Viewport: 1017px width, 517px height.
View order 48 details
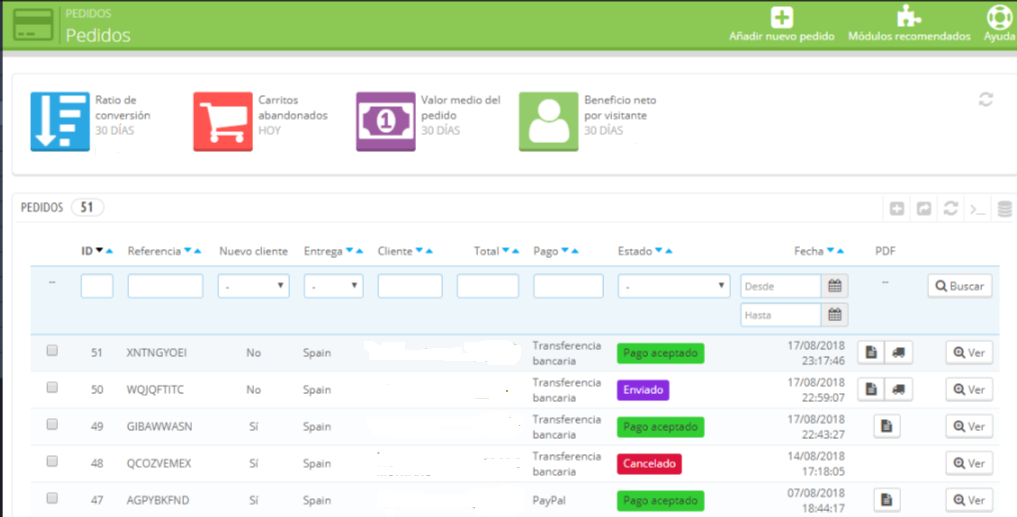click(969, 464)
